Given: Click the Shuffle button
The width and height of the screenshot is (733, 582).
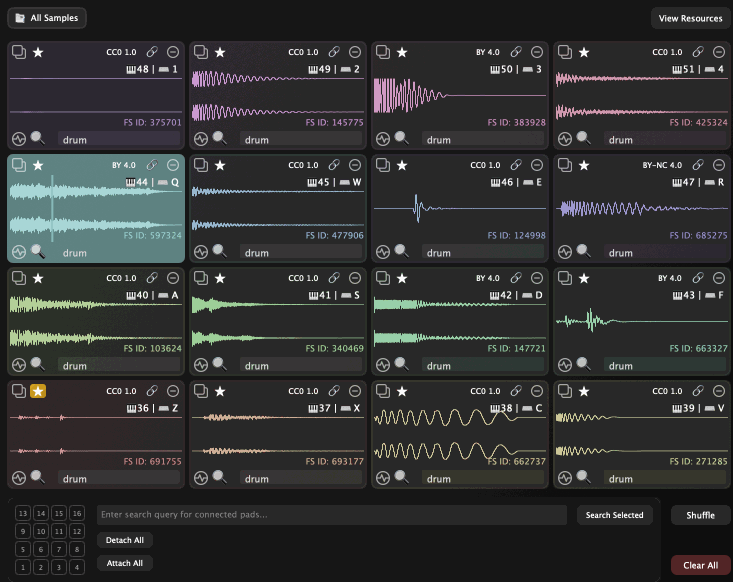Looking at the screenshot, I should [700, 515].
